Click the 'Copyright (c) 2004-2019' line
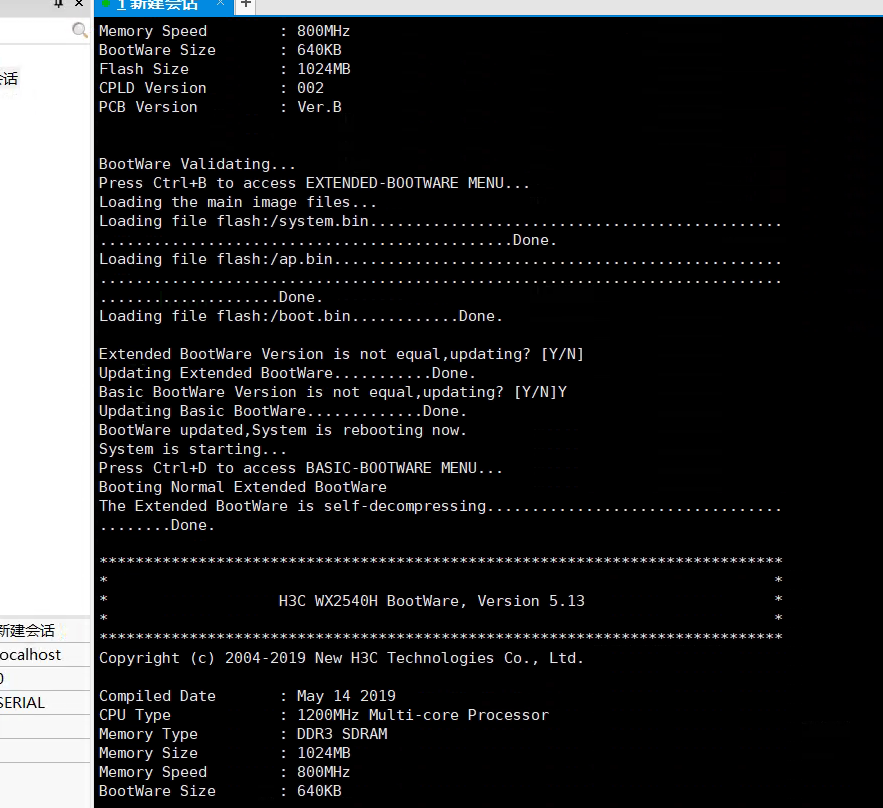 coord(341,658)
